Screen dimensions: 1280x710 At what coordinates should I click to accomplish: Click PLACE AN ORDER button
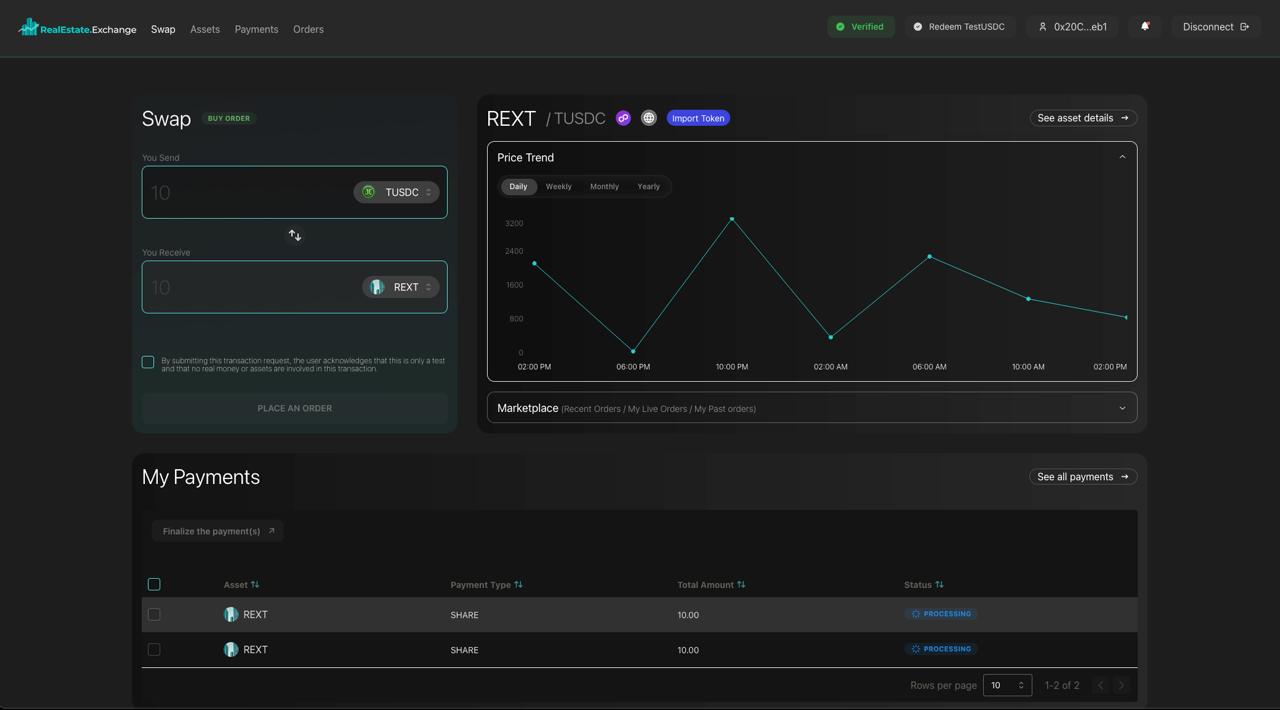(295, 408)
